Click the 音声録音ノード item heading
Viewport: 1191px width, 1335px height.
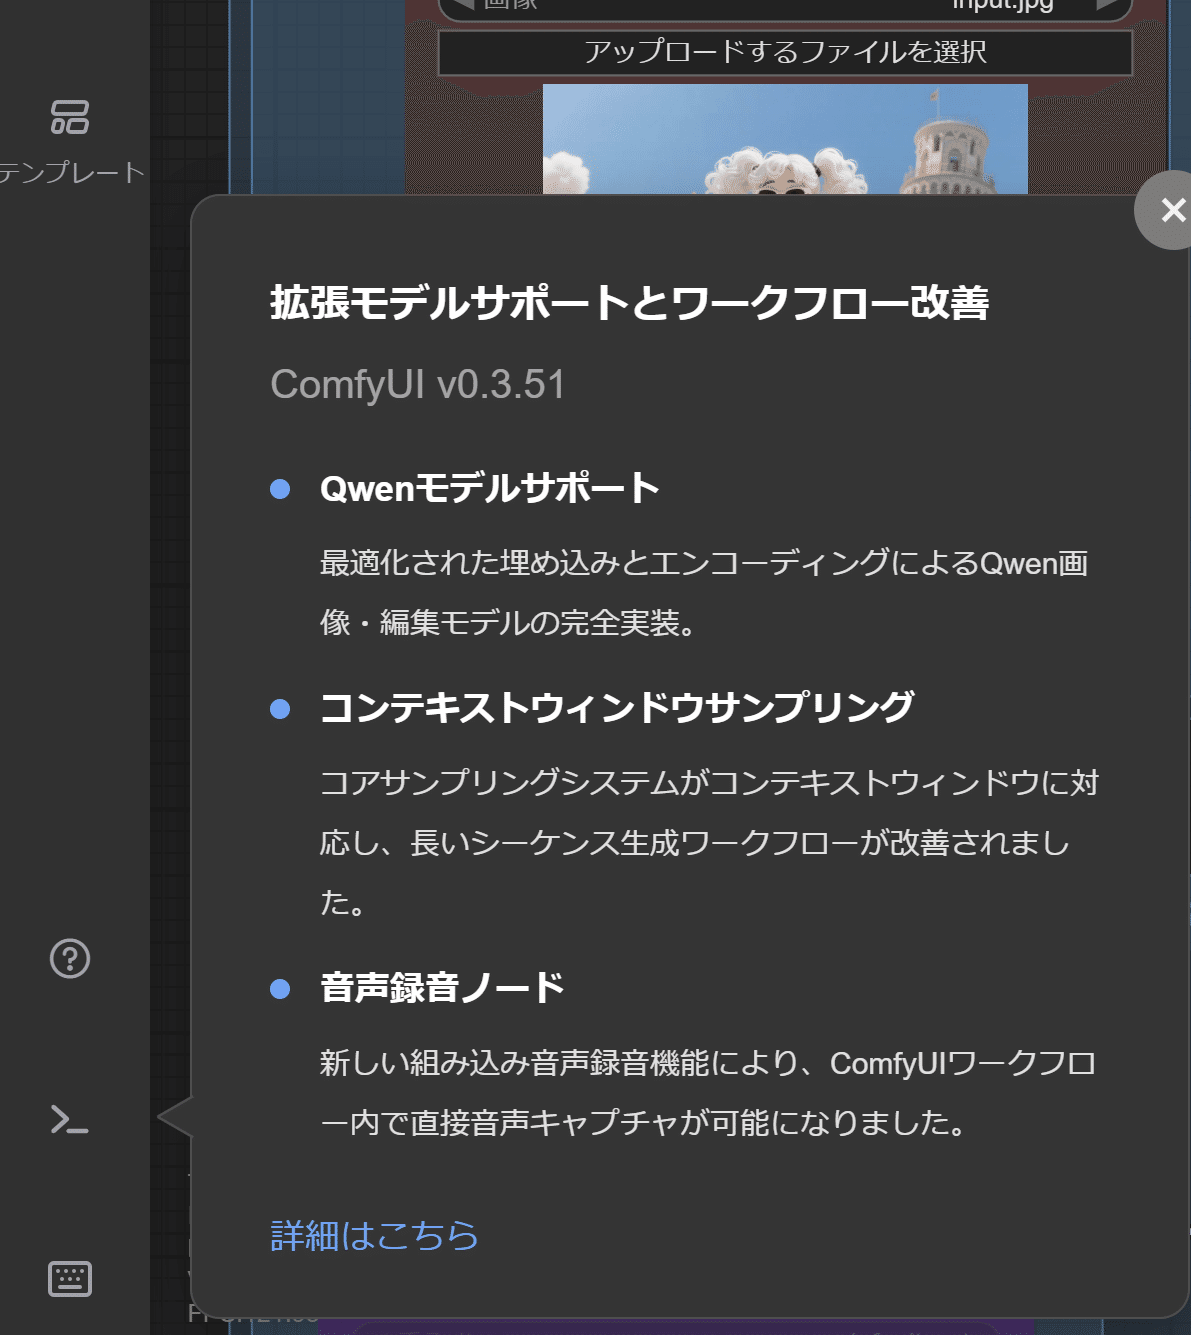[x=442, y=988]
